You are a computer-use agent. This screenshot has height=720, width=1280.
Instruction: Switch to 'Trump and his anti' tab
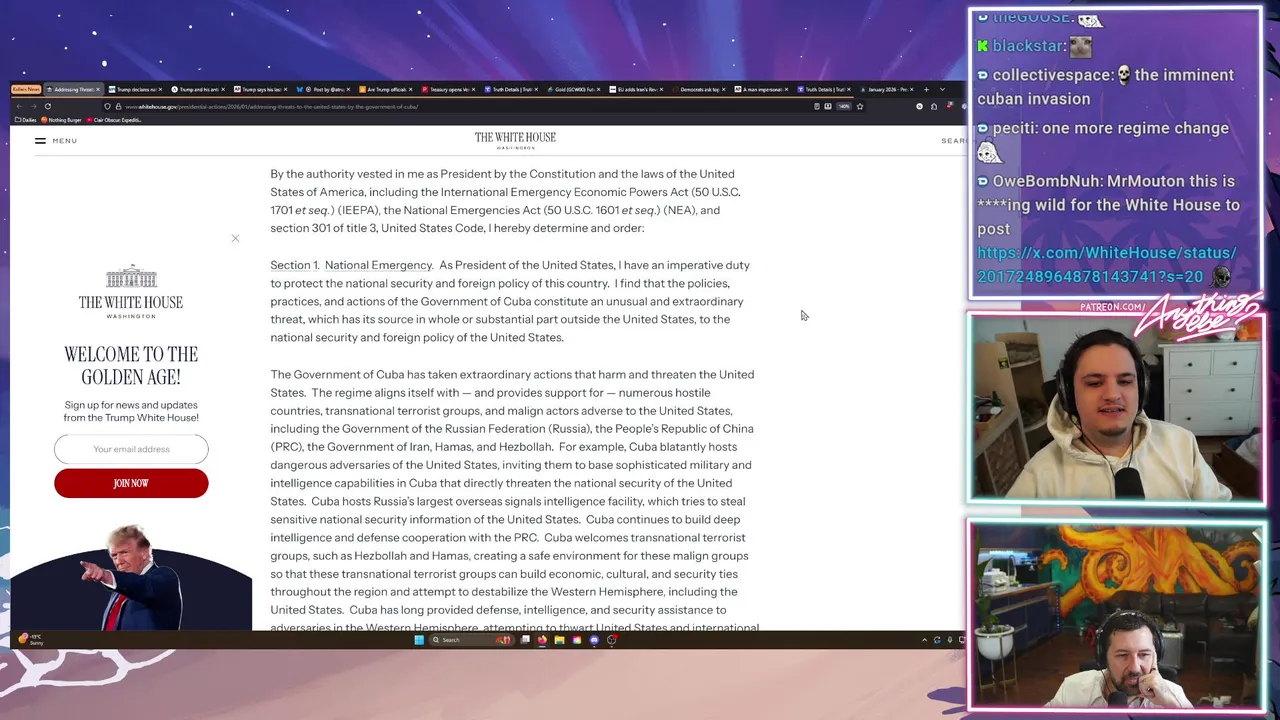[x=198, y=89]
